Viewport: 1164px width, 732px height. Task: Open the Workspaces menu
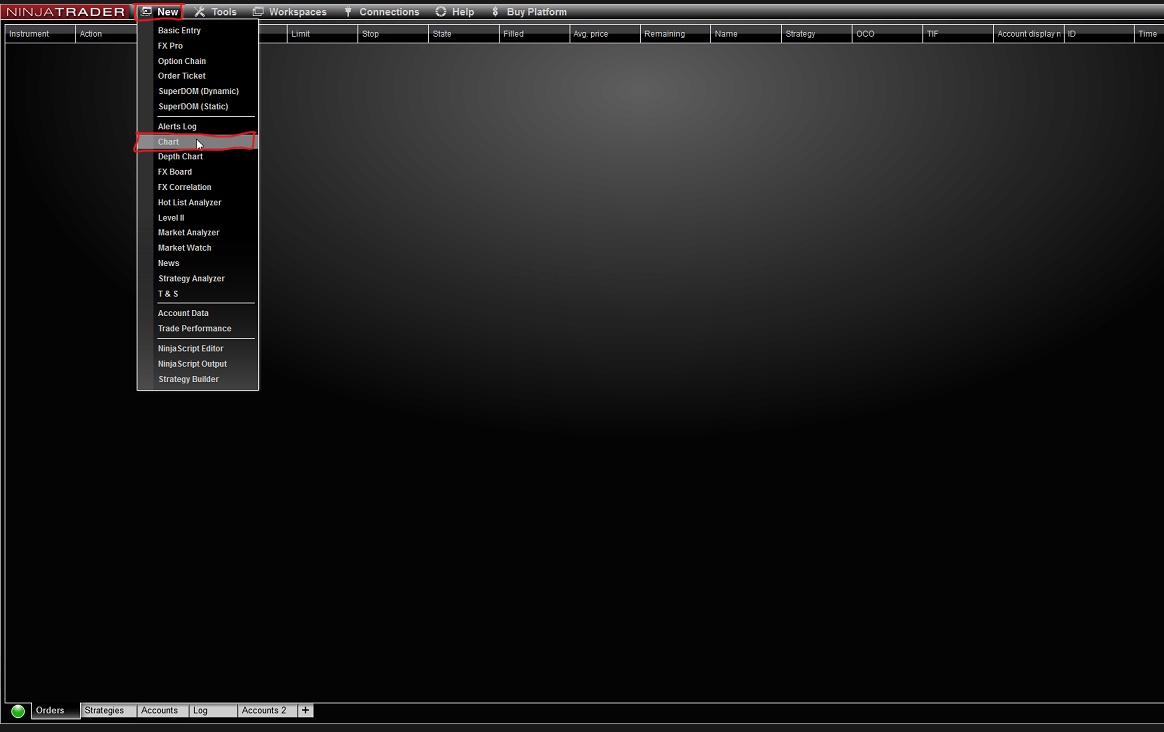(290, 12)
